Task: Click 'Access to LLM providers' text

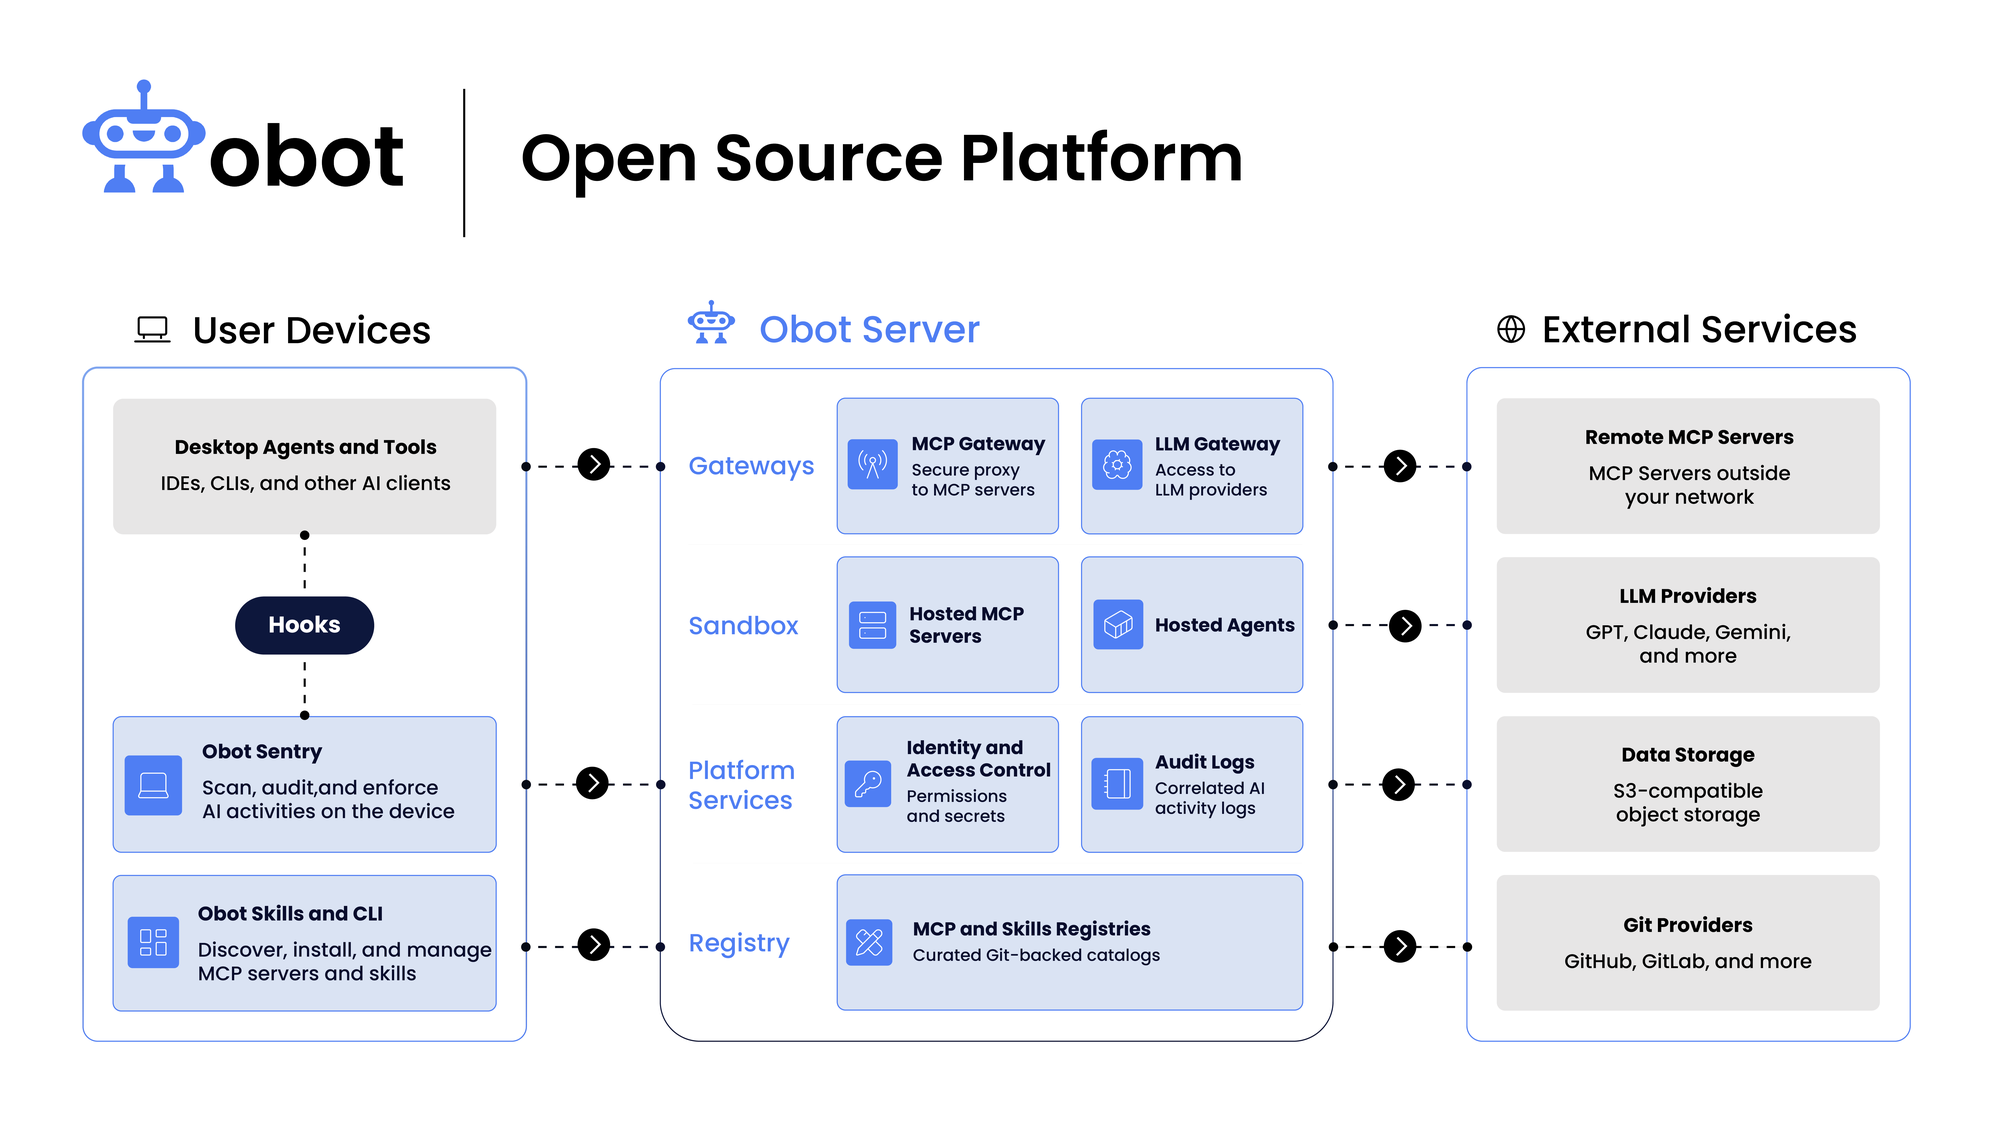Action: click(1211, 480)
